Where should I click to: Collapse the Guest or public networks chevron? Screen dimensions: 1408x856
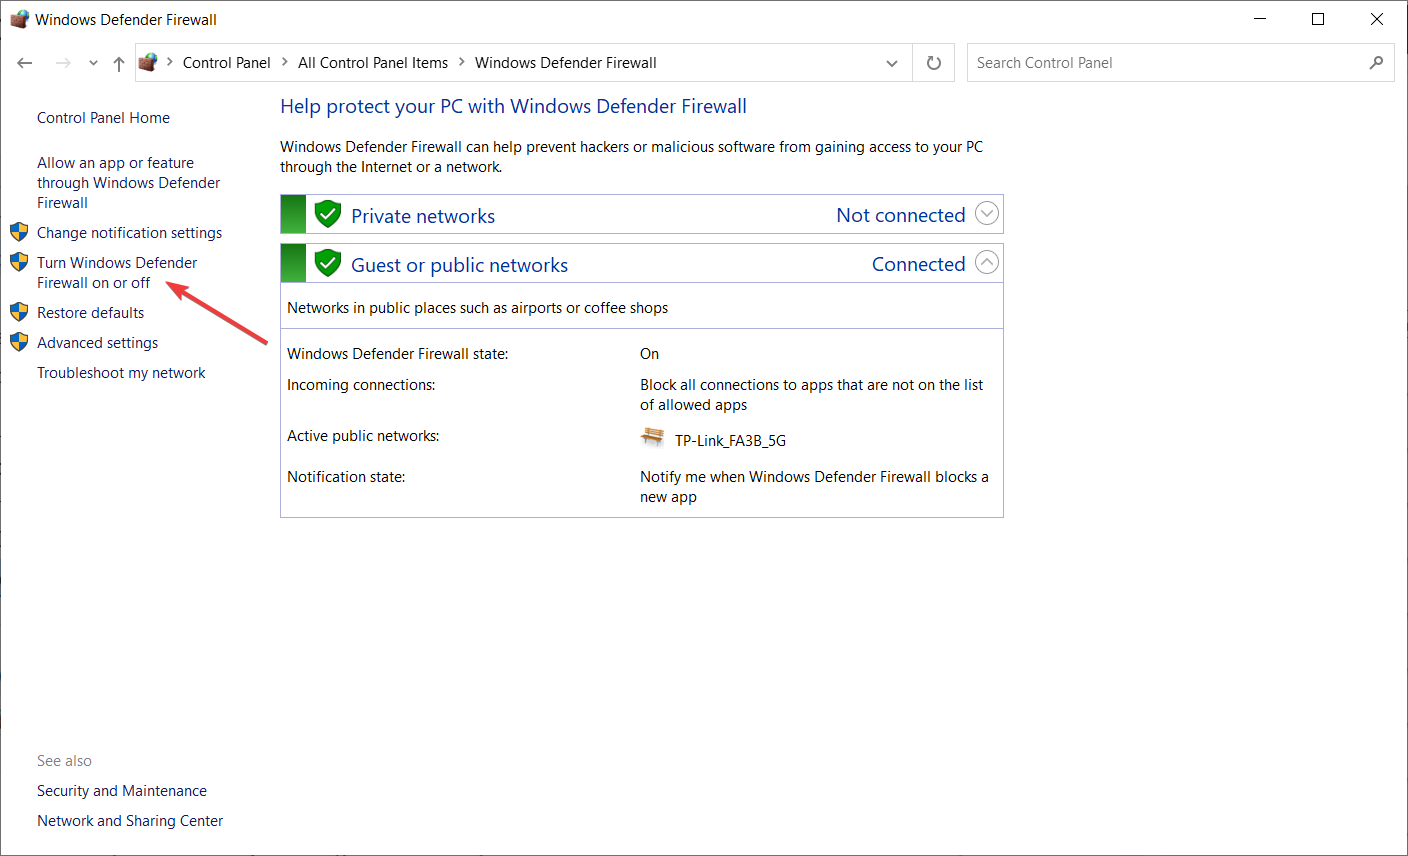[987, 262]
